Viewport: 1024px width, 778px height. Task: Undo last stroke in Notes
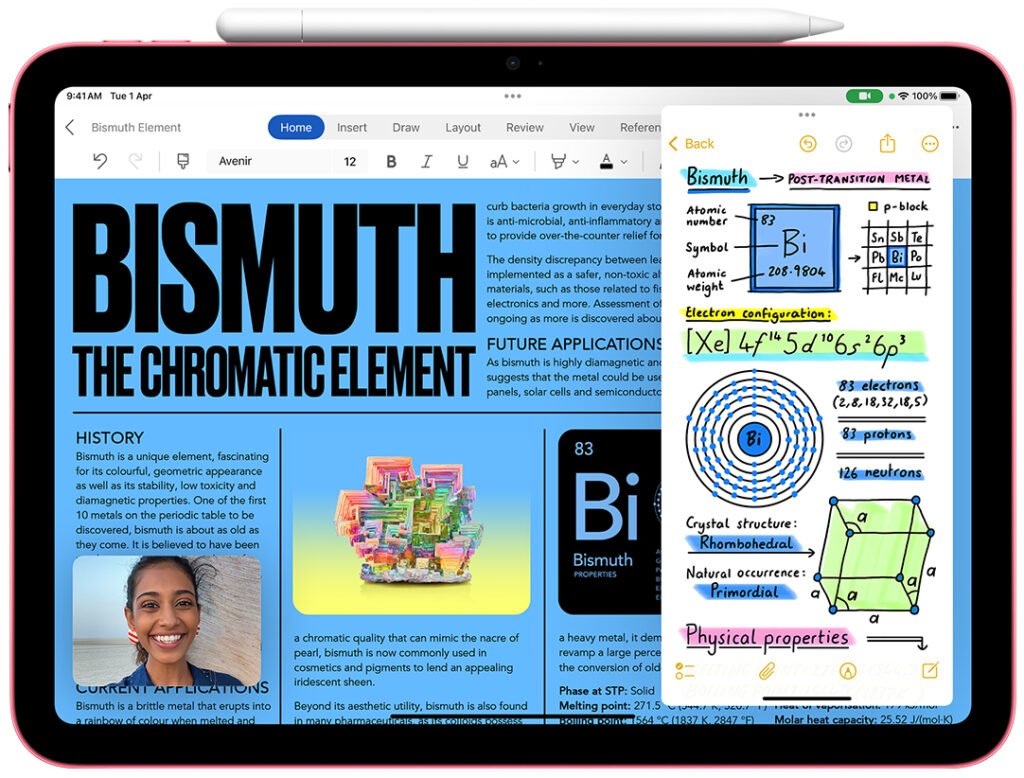[x=807, y=144]
